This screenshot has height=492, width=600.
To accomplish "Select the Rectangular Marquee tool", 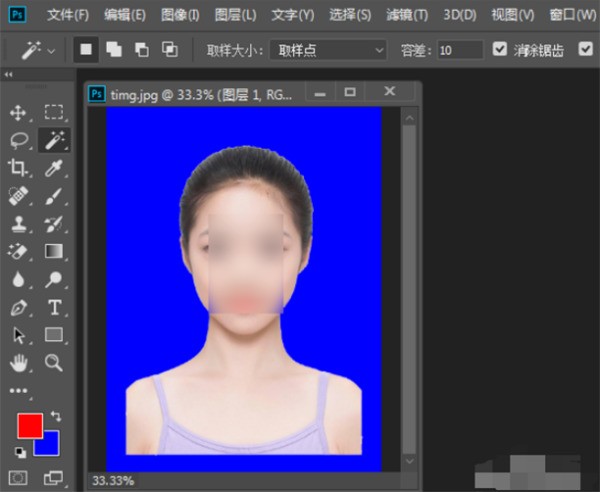I will pos(54,113).
